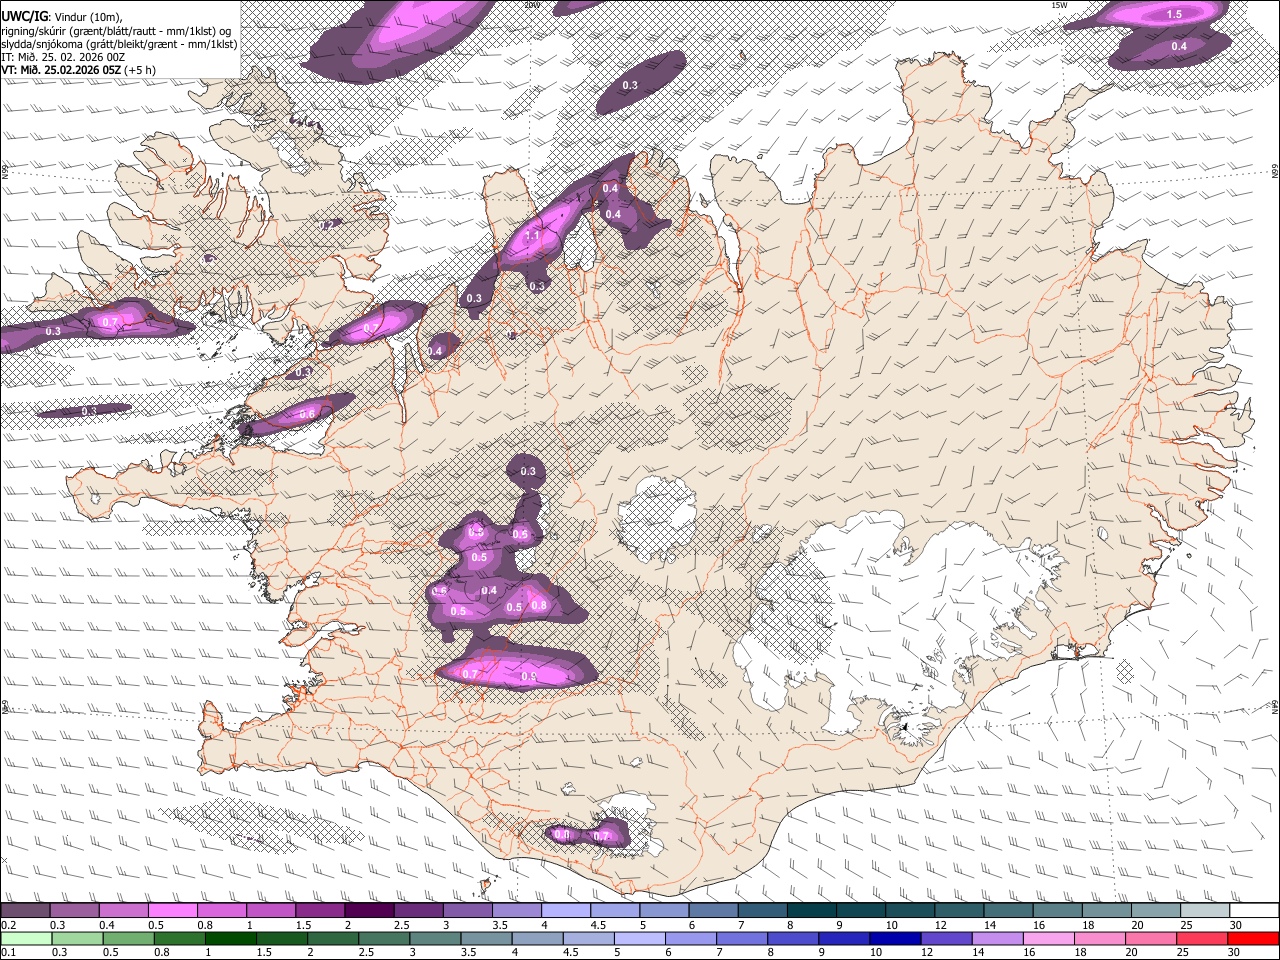The height and width of the screenshot is (960, 1280).
Task: Click the 1.1 precipitation label on the map
Action: [533, 236]
